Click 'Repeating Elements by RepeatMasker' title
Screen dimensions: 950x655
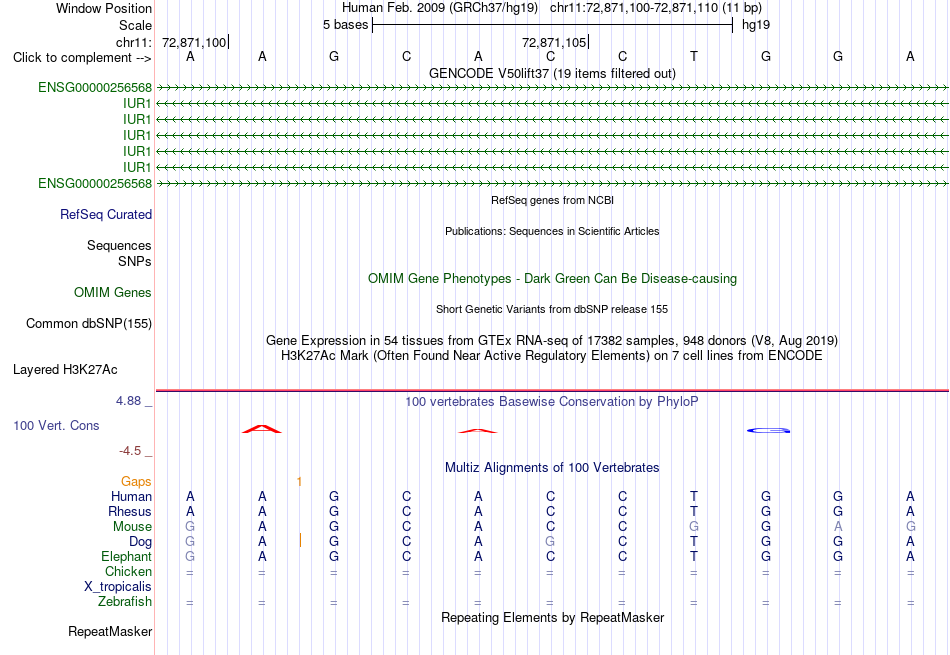(x=553, y=617)
